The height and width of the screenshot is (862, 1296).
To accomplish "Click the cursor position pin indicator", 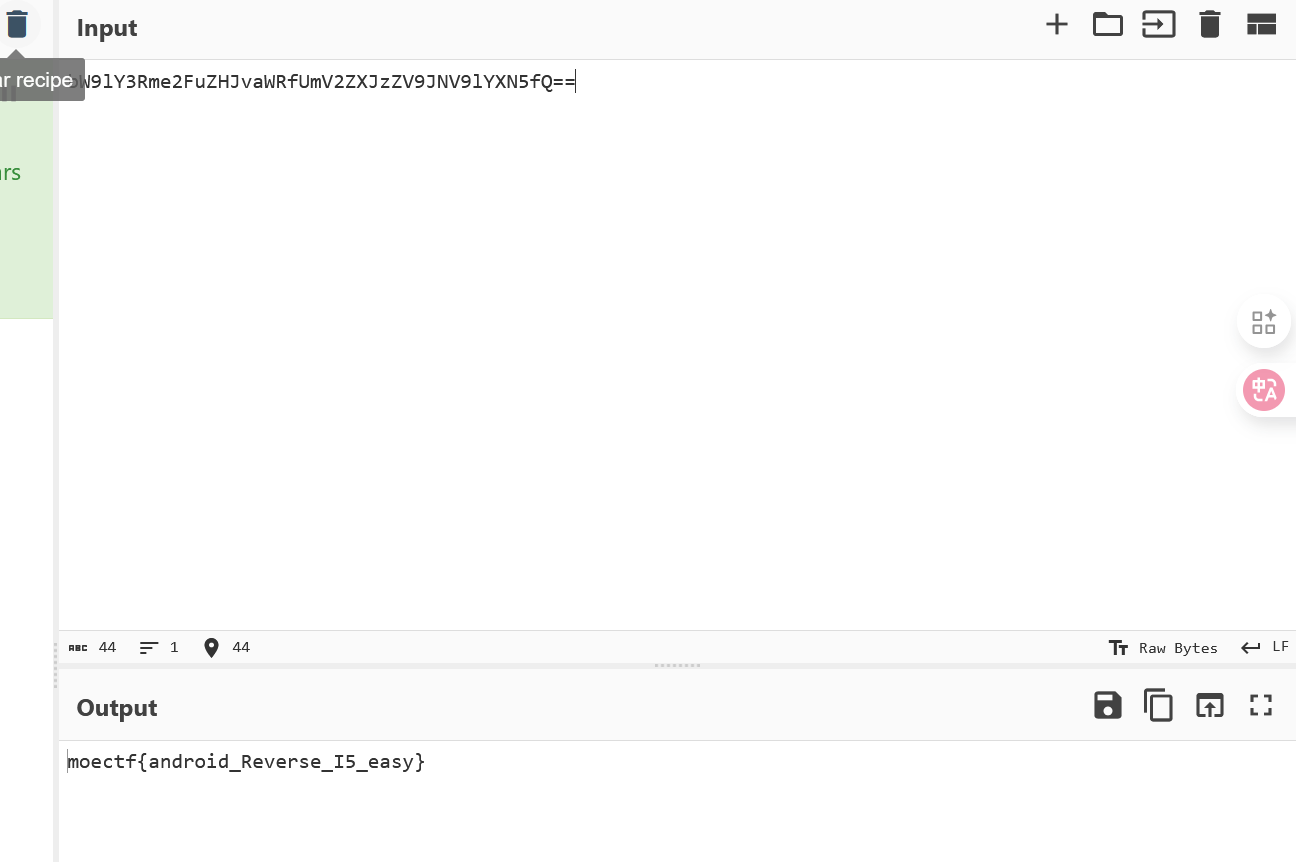I will (226, 648).
